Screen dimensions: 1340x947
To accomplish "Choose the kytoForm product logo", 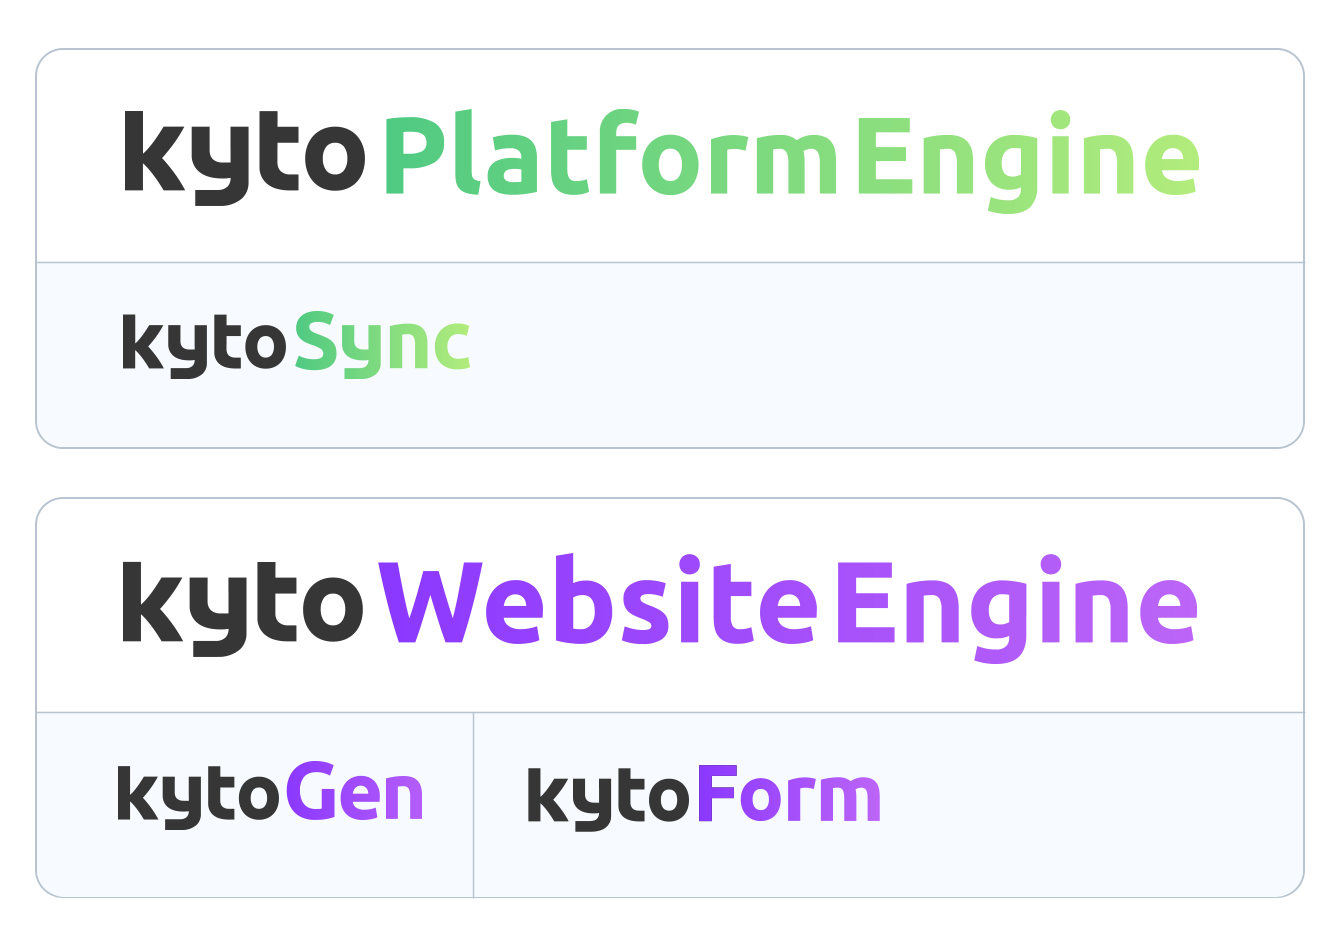I will [x=704, y=796].
